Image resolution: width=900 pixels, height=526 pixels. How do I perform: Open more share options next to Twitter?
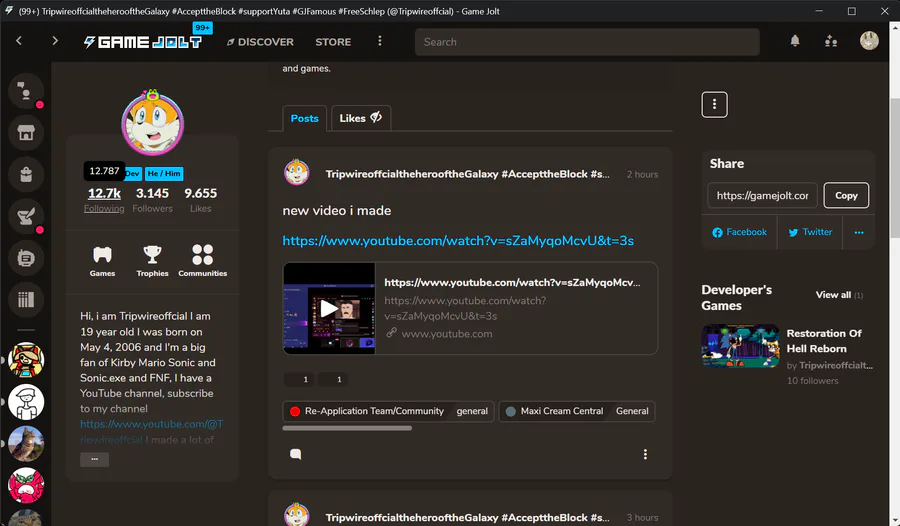pos(859,232)
